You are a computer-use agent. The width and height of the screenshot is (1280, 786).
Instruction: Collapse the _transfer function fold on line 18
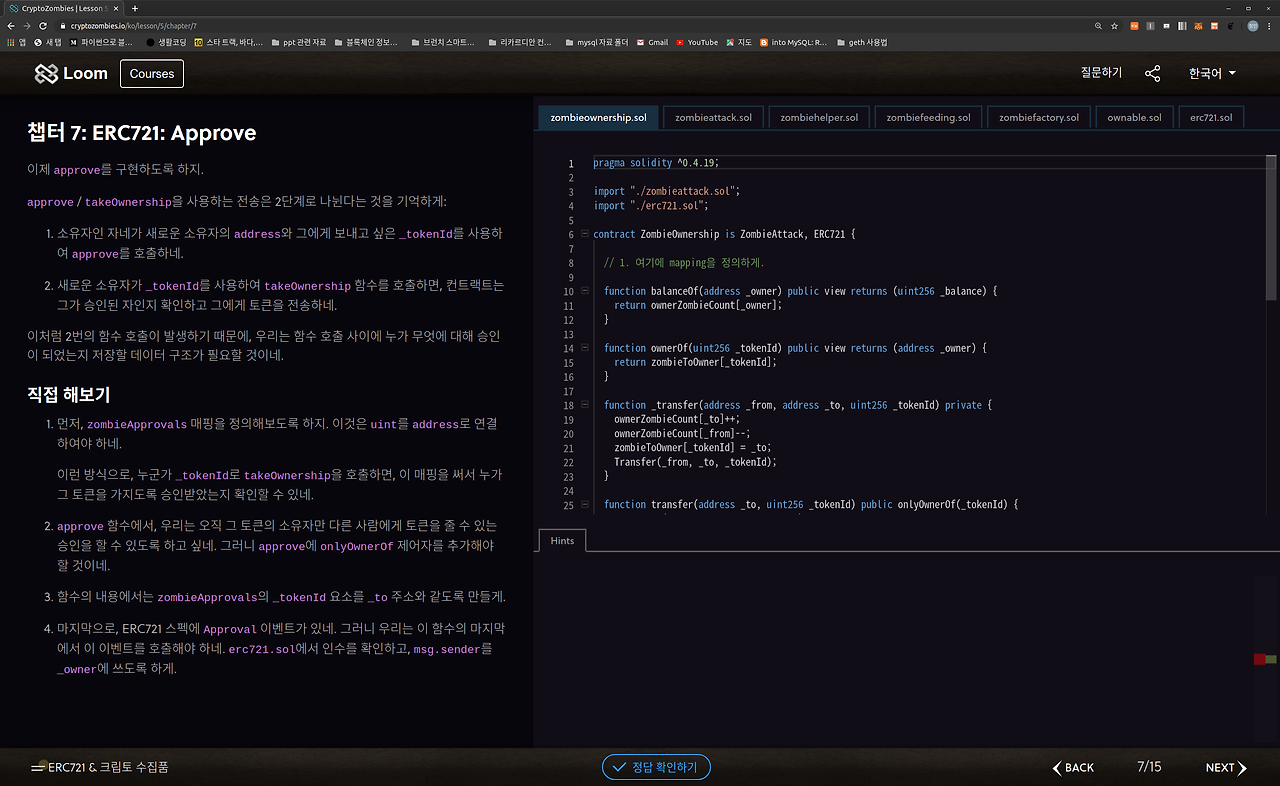[584, 405]
